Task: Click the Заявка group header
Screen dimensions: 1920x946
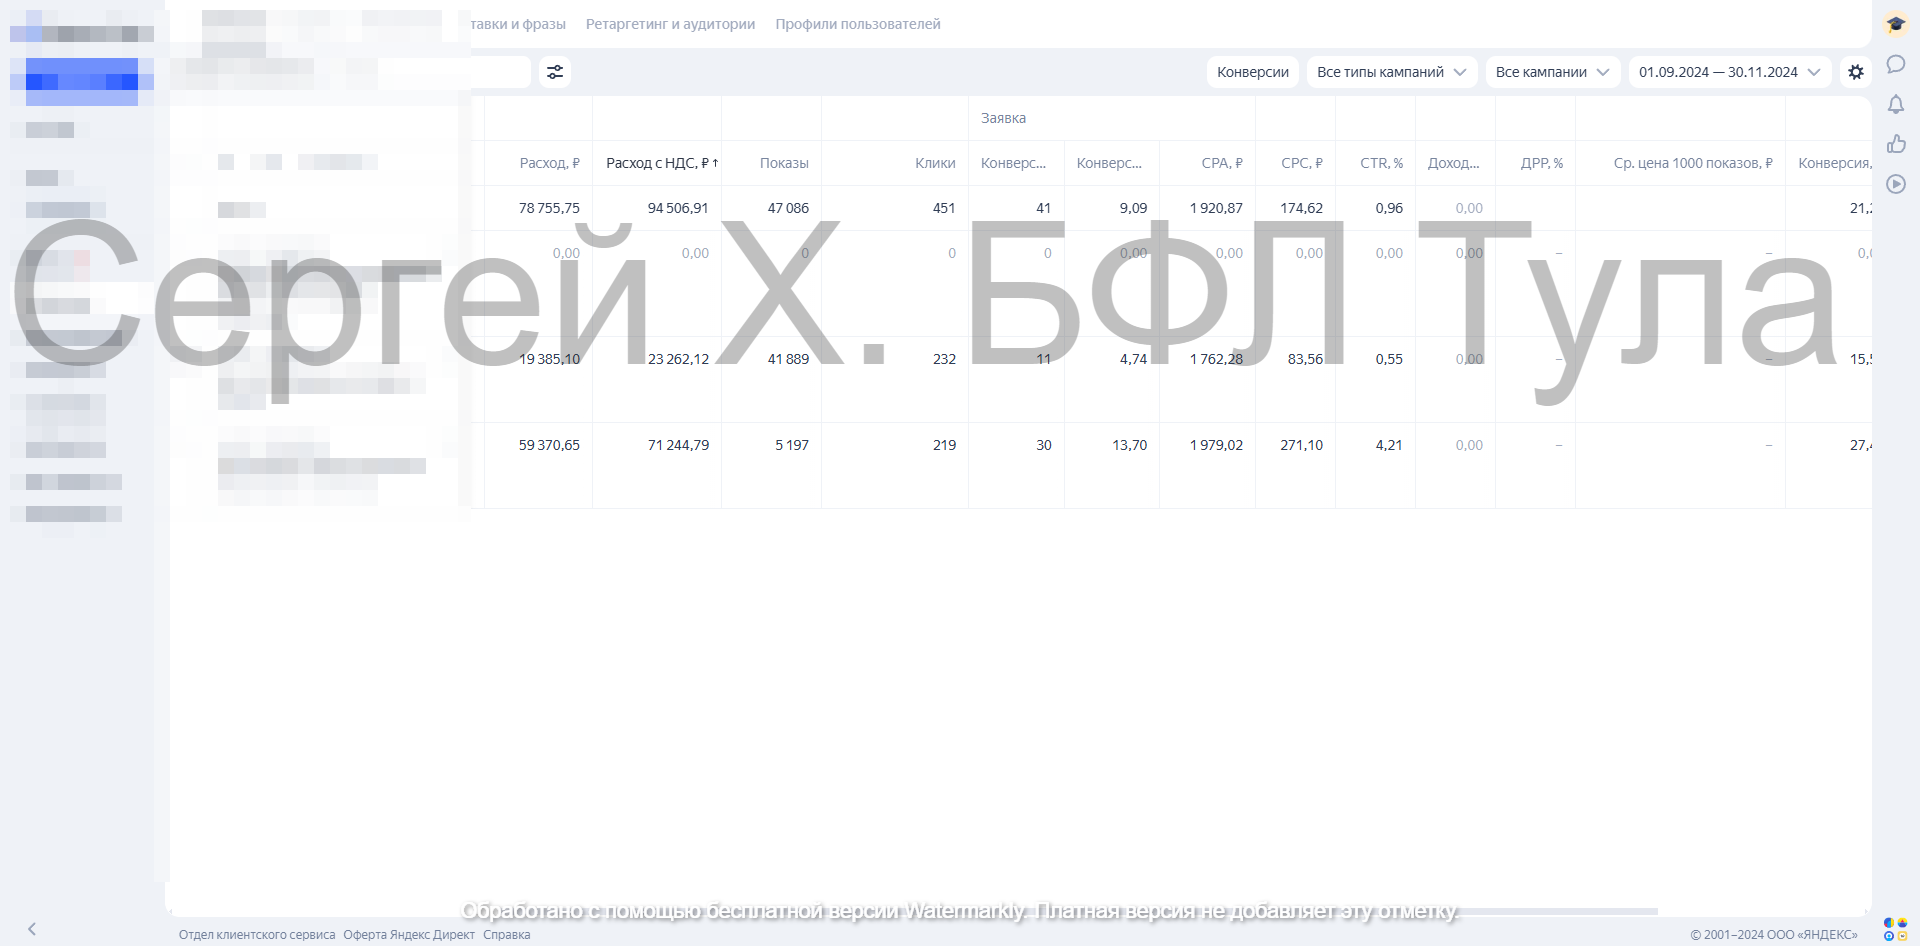Action: point(1003,118)
